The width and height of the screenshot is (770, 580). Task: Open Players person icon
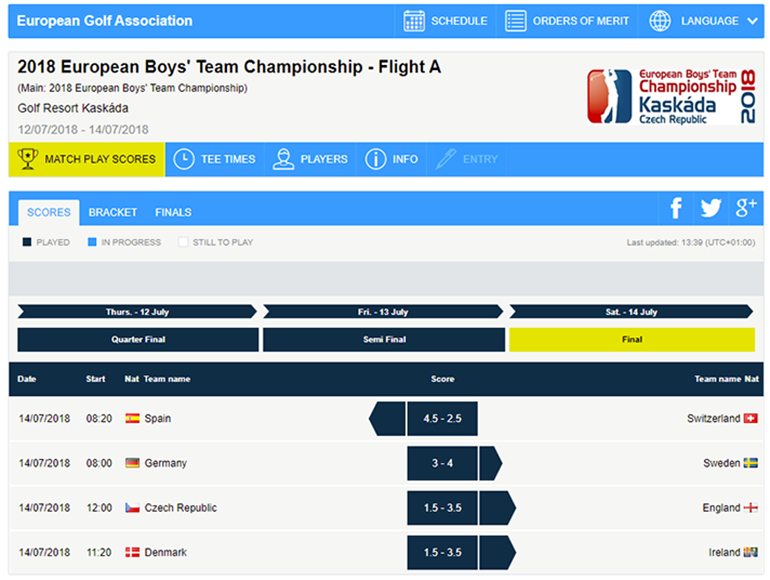[283, 159]
